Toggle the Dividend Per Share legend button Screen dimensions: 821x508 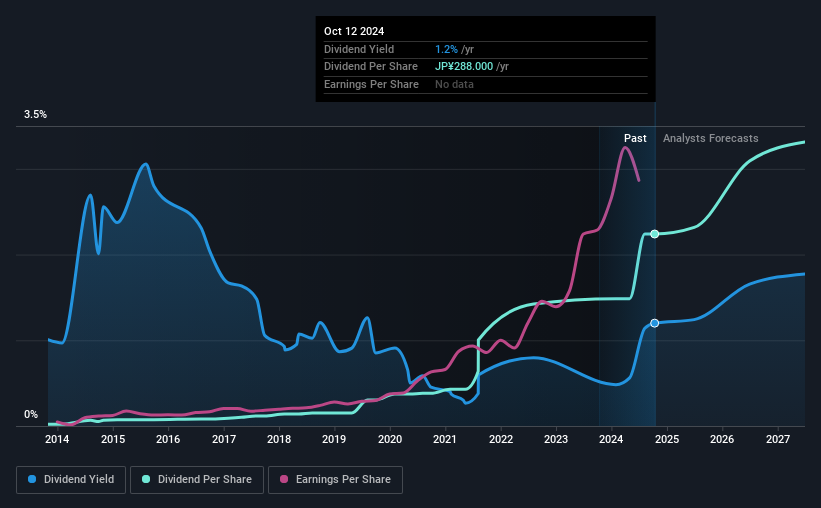197,480
